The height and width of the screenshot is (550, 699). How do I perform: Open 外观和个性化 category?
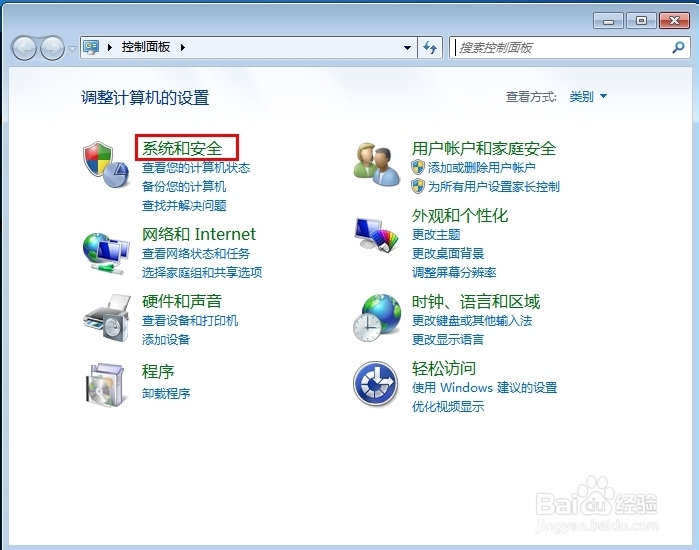pos(460,215)
